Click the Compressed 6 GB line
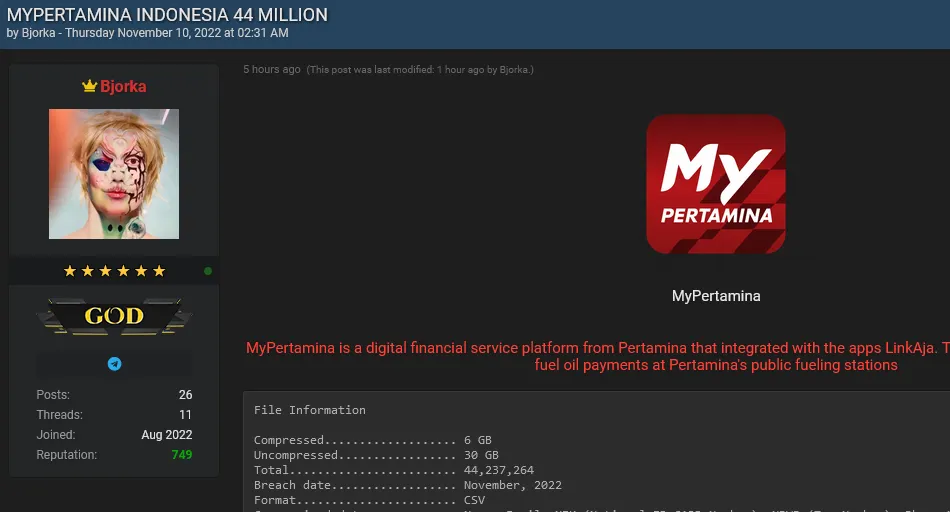The height and width of the screenshot is (512, 950). (373, 440)
